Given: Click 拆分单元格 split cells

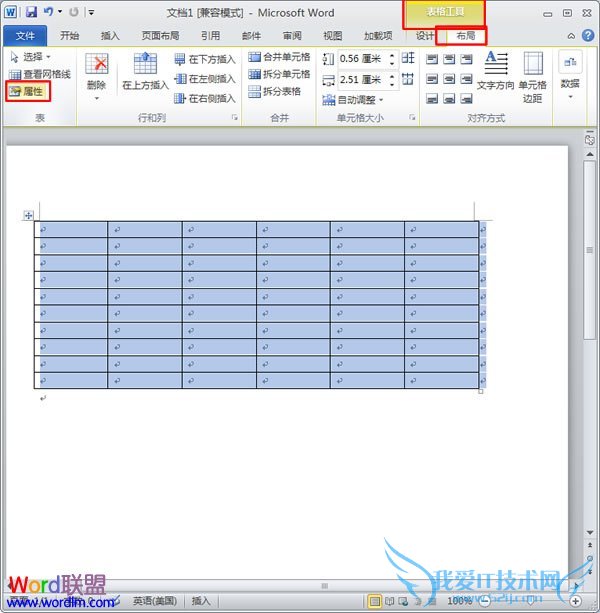Looking at the screenshot, I should (x=279, y=74).
